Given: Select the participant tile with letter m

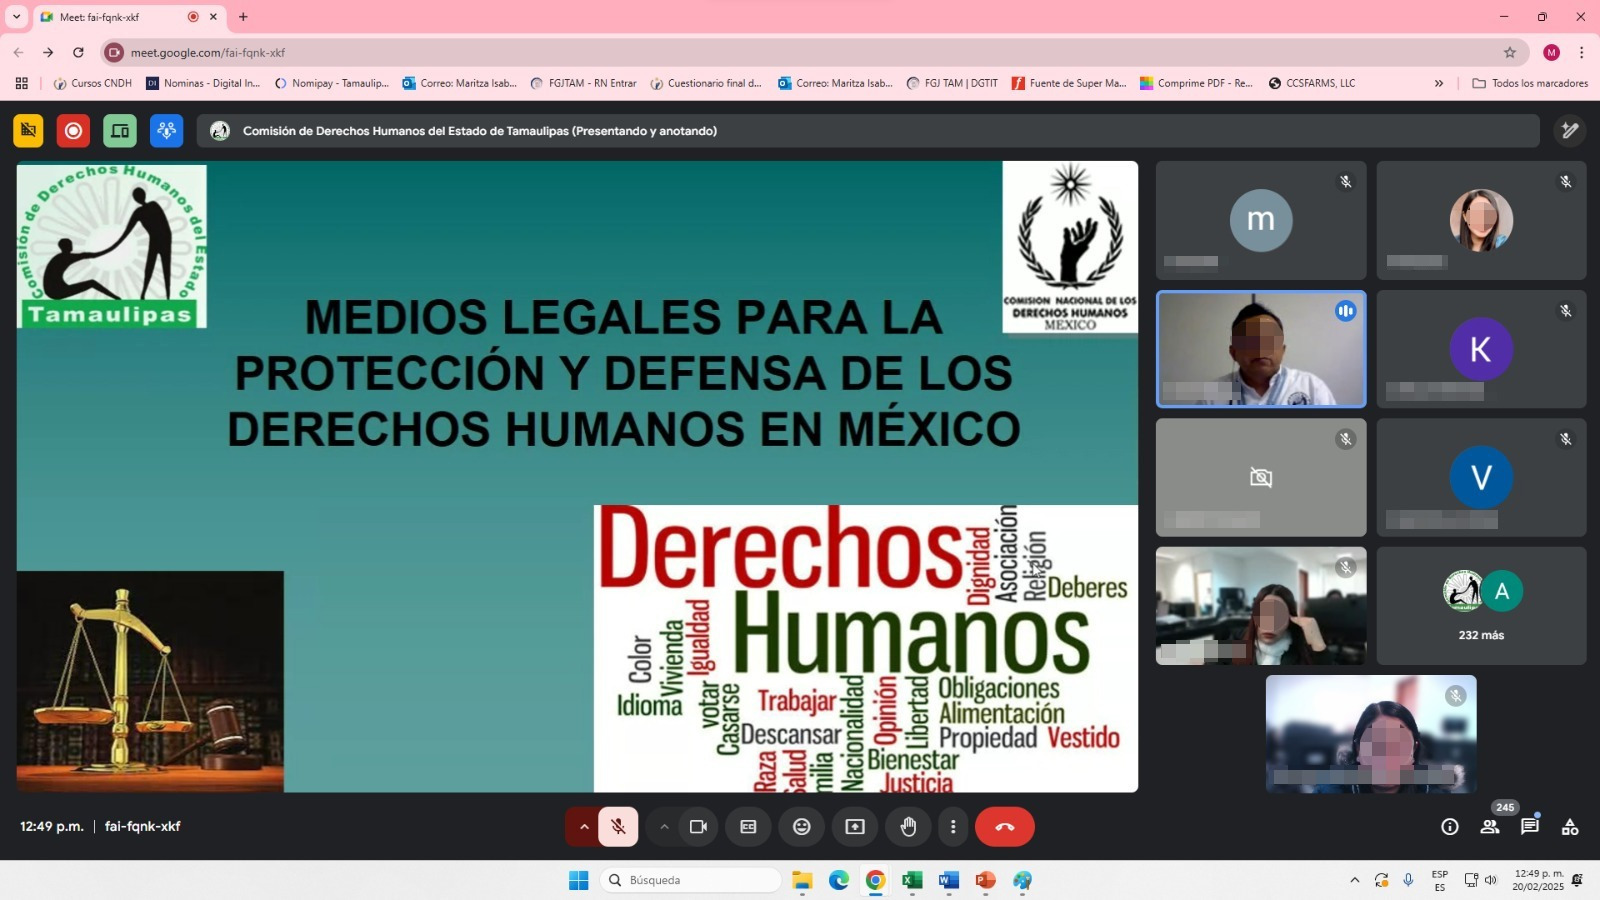Looking at the screenshot, I should pyautogui.click(x=1261, y=220).
